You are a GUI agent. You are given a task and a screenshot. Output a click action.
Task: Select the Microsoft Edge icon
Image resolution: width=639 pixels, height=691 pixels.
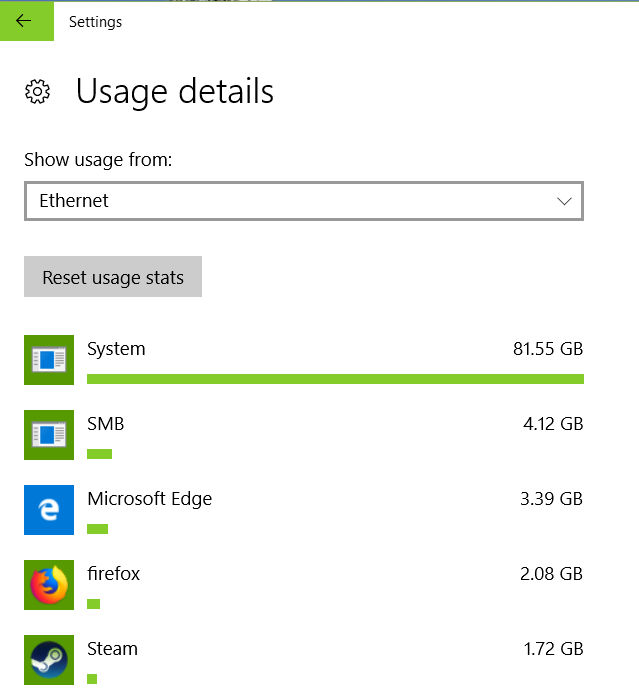tap(49, 510)
